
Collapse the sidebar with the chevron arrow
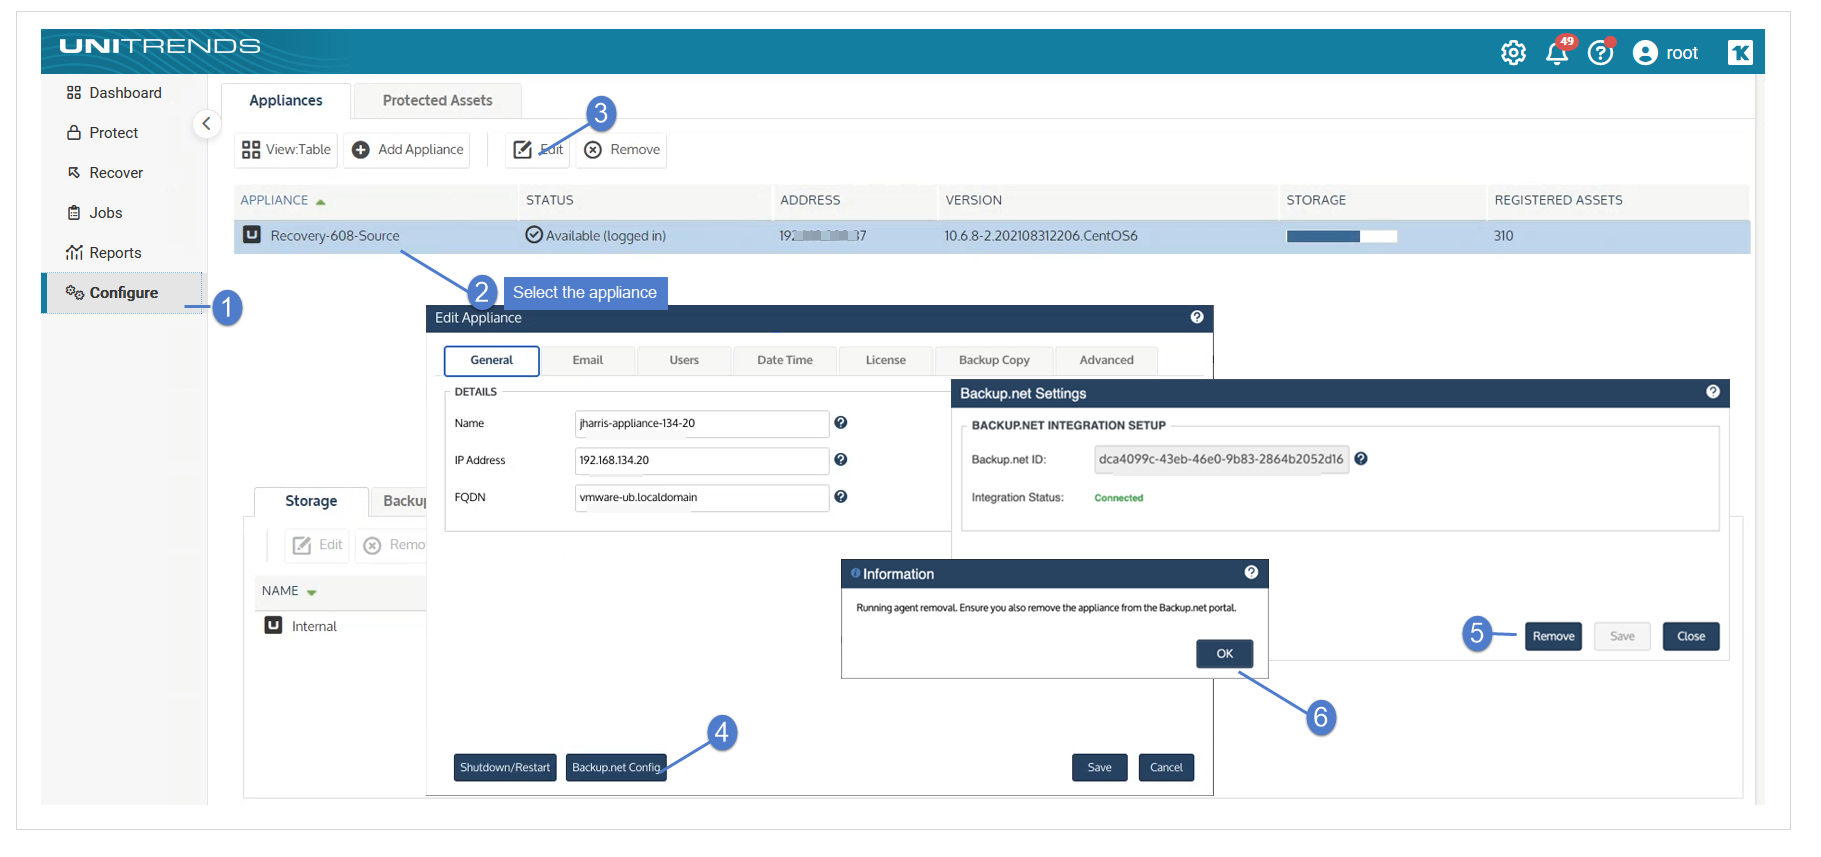click(206, 124)
